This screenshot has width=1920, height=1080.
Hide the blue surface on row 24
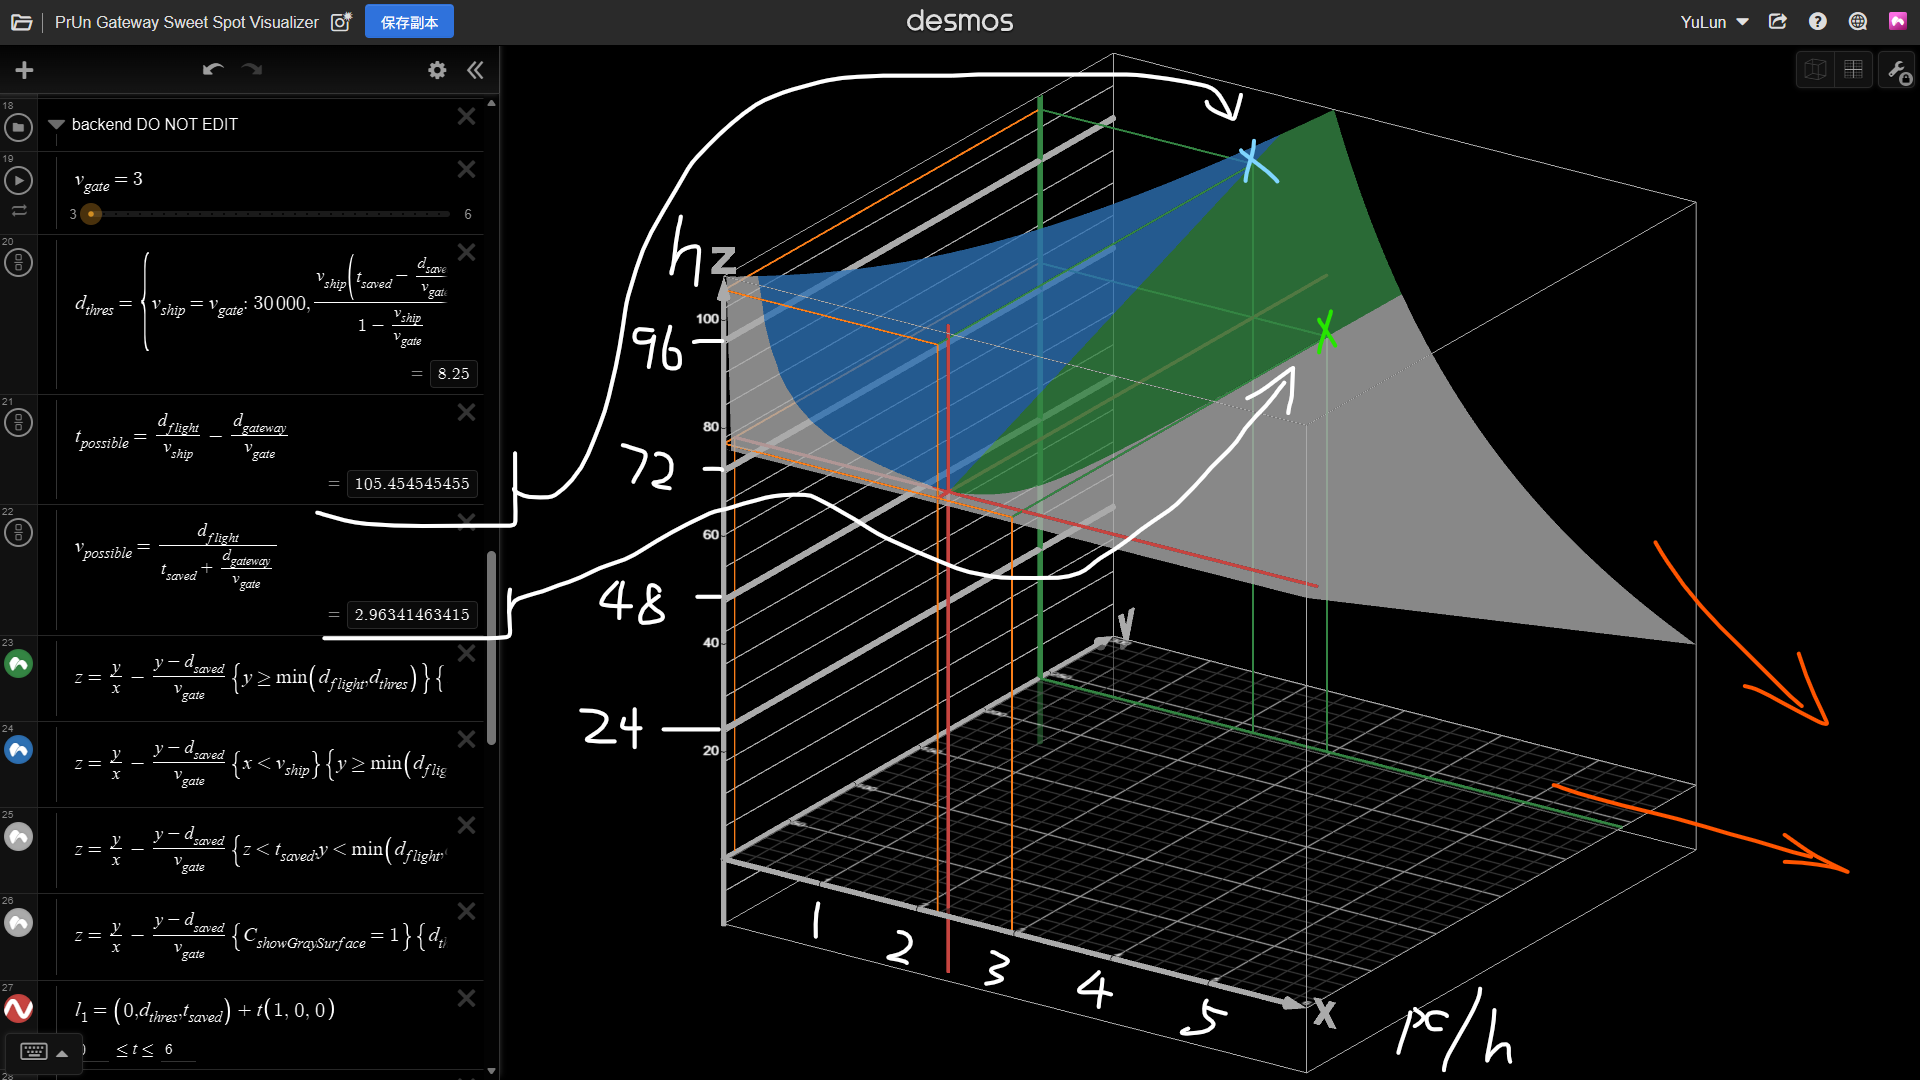pos(18,750)
